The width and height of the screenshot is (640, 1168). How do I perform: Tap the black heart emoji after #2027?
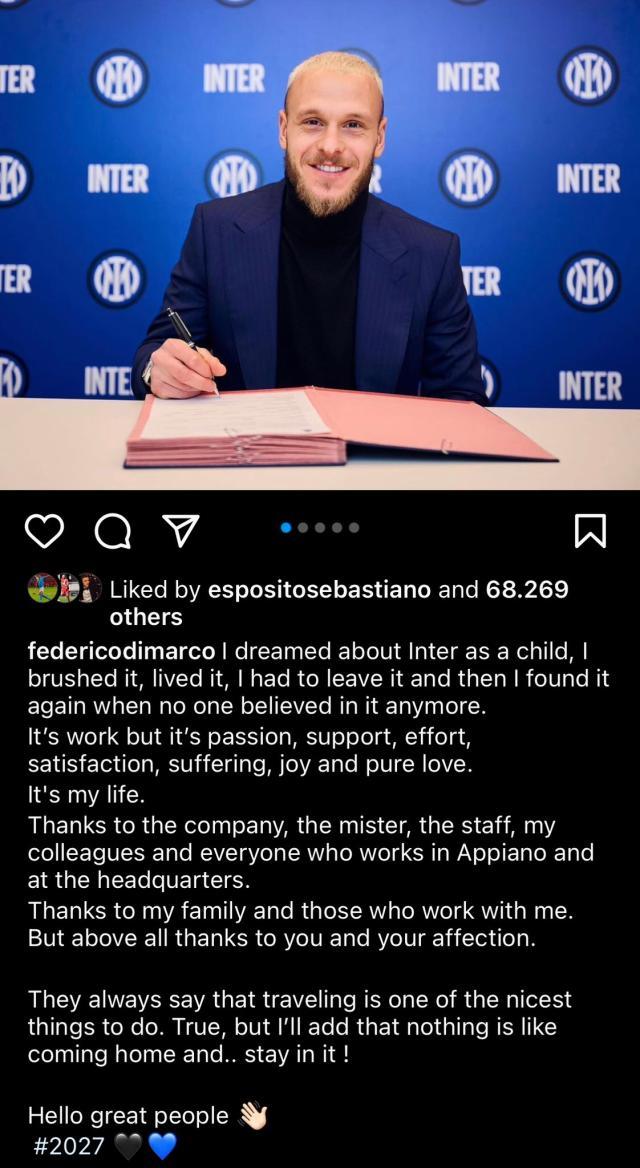pos(128,1147)
